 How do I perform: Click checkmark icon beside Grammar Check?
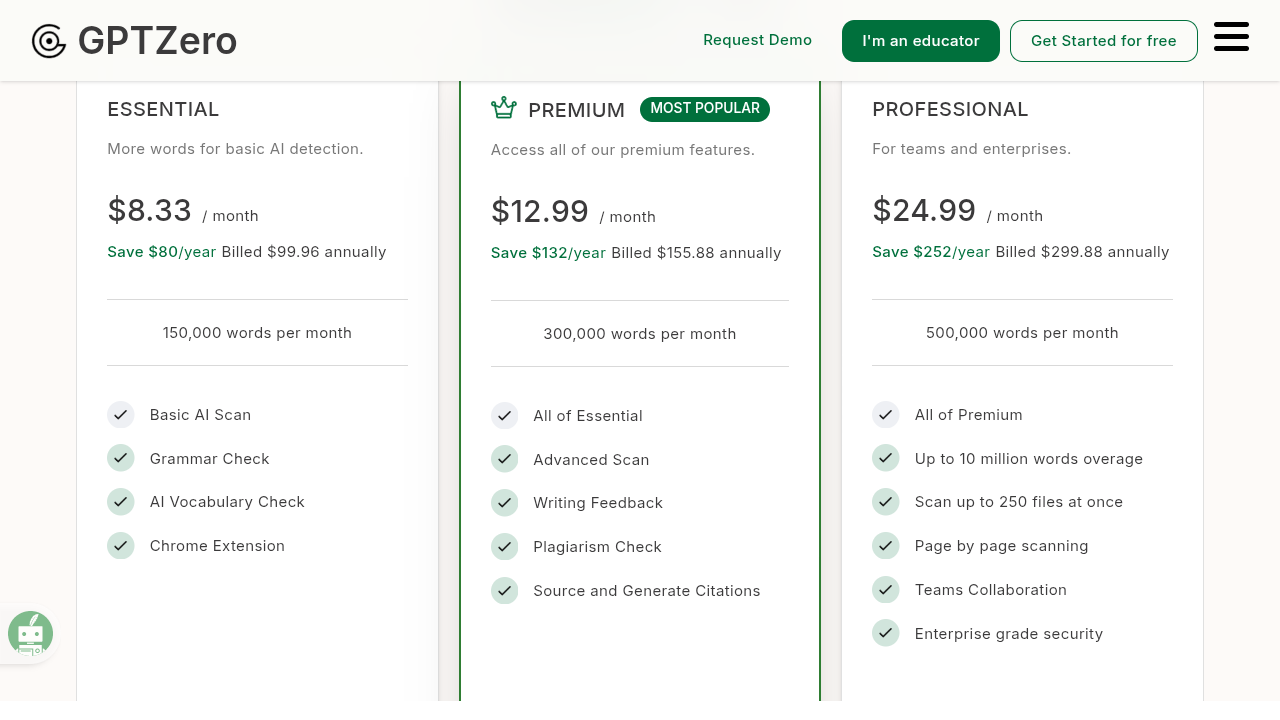click(121, 458)
